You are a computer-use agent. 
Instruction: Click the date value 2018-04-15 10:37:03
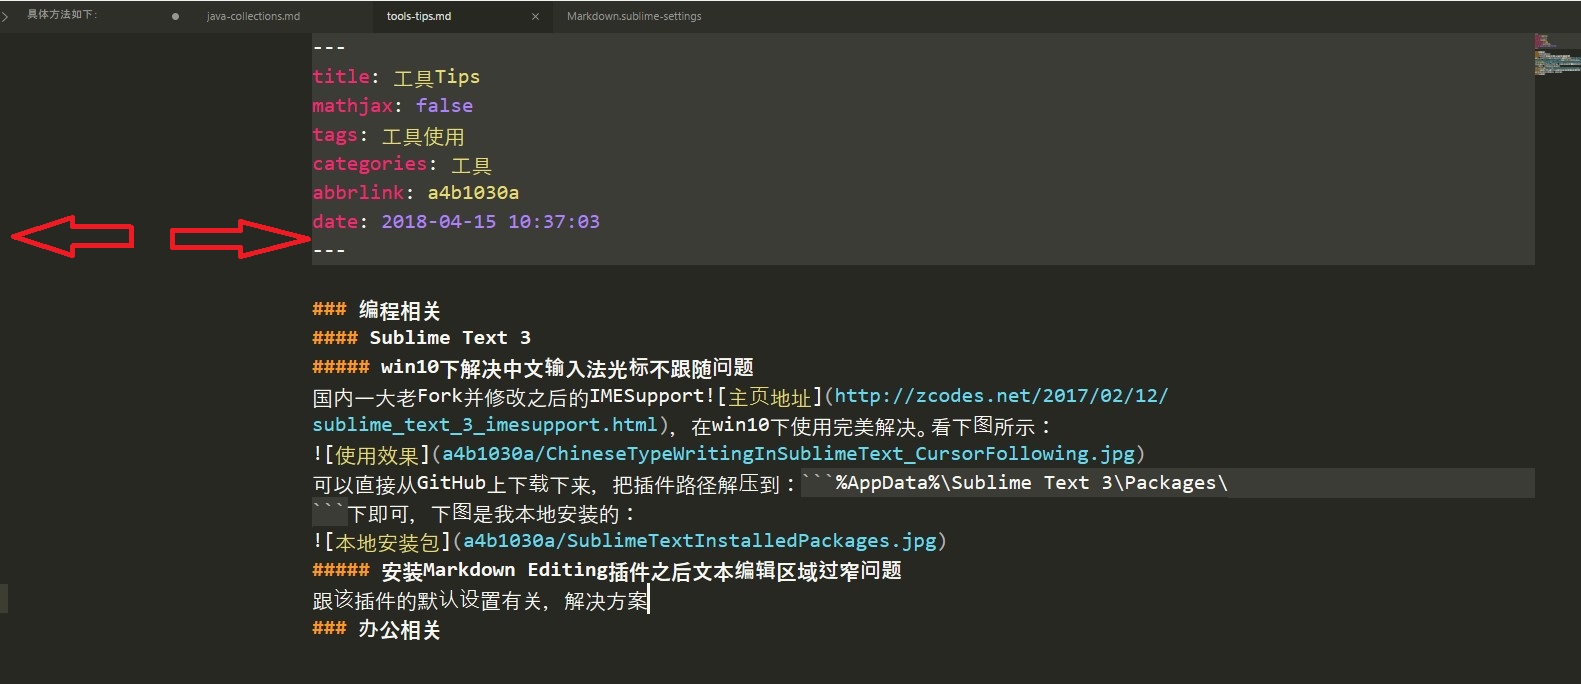(490, 222)
